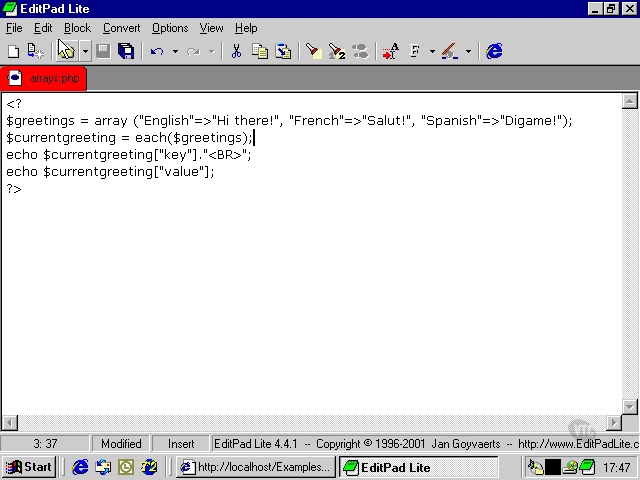Viewport: 640px width, 480px height.
Task: Click the echo $currentgreeting["key"] line
Action: coord(129,155)
